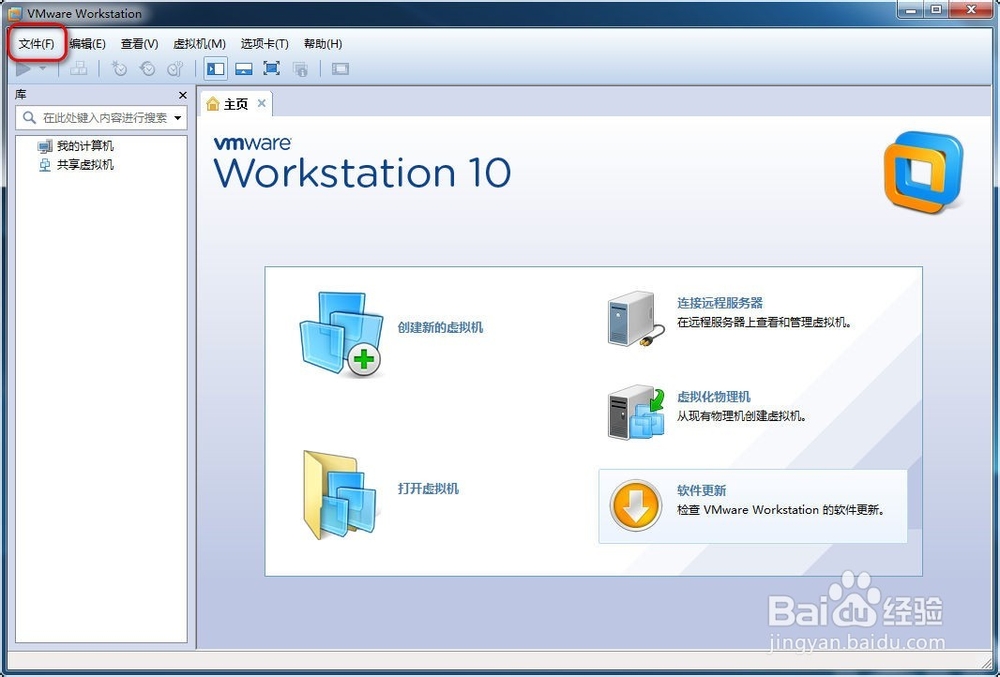Click the revert to snapshot icon
The image size is (1000, 677).
pyautogui.click(x=147, y=69)
